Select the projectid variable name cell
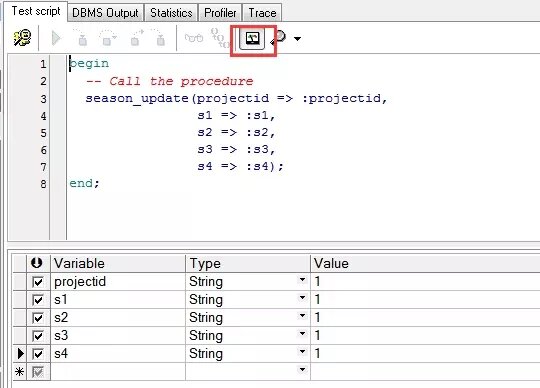 [118, 282]
